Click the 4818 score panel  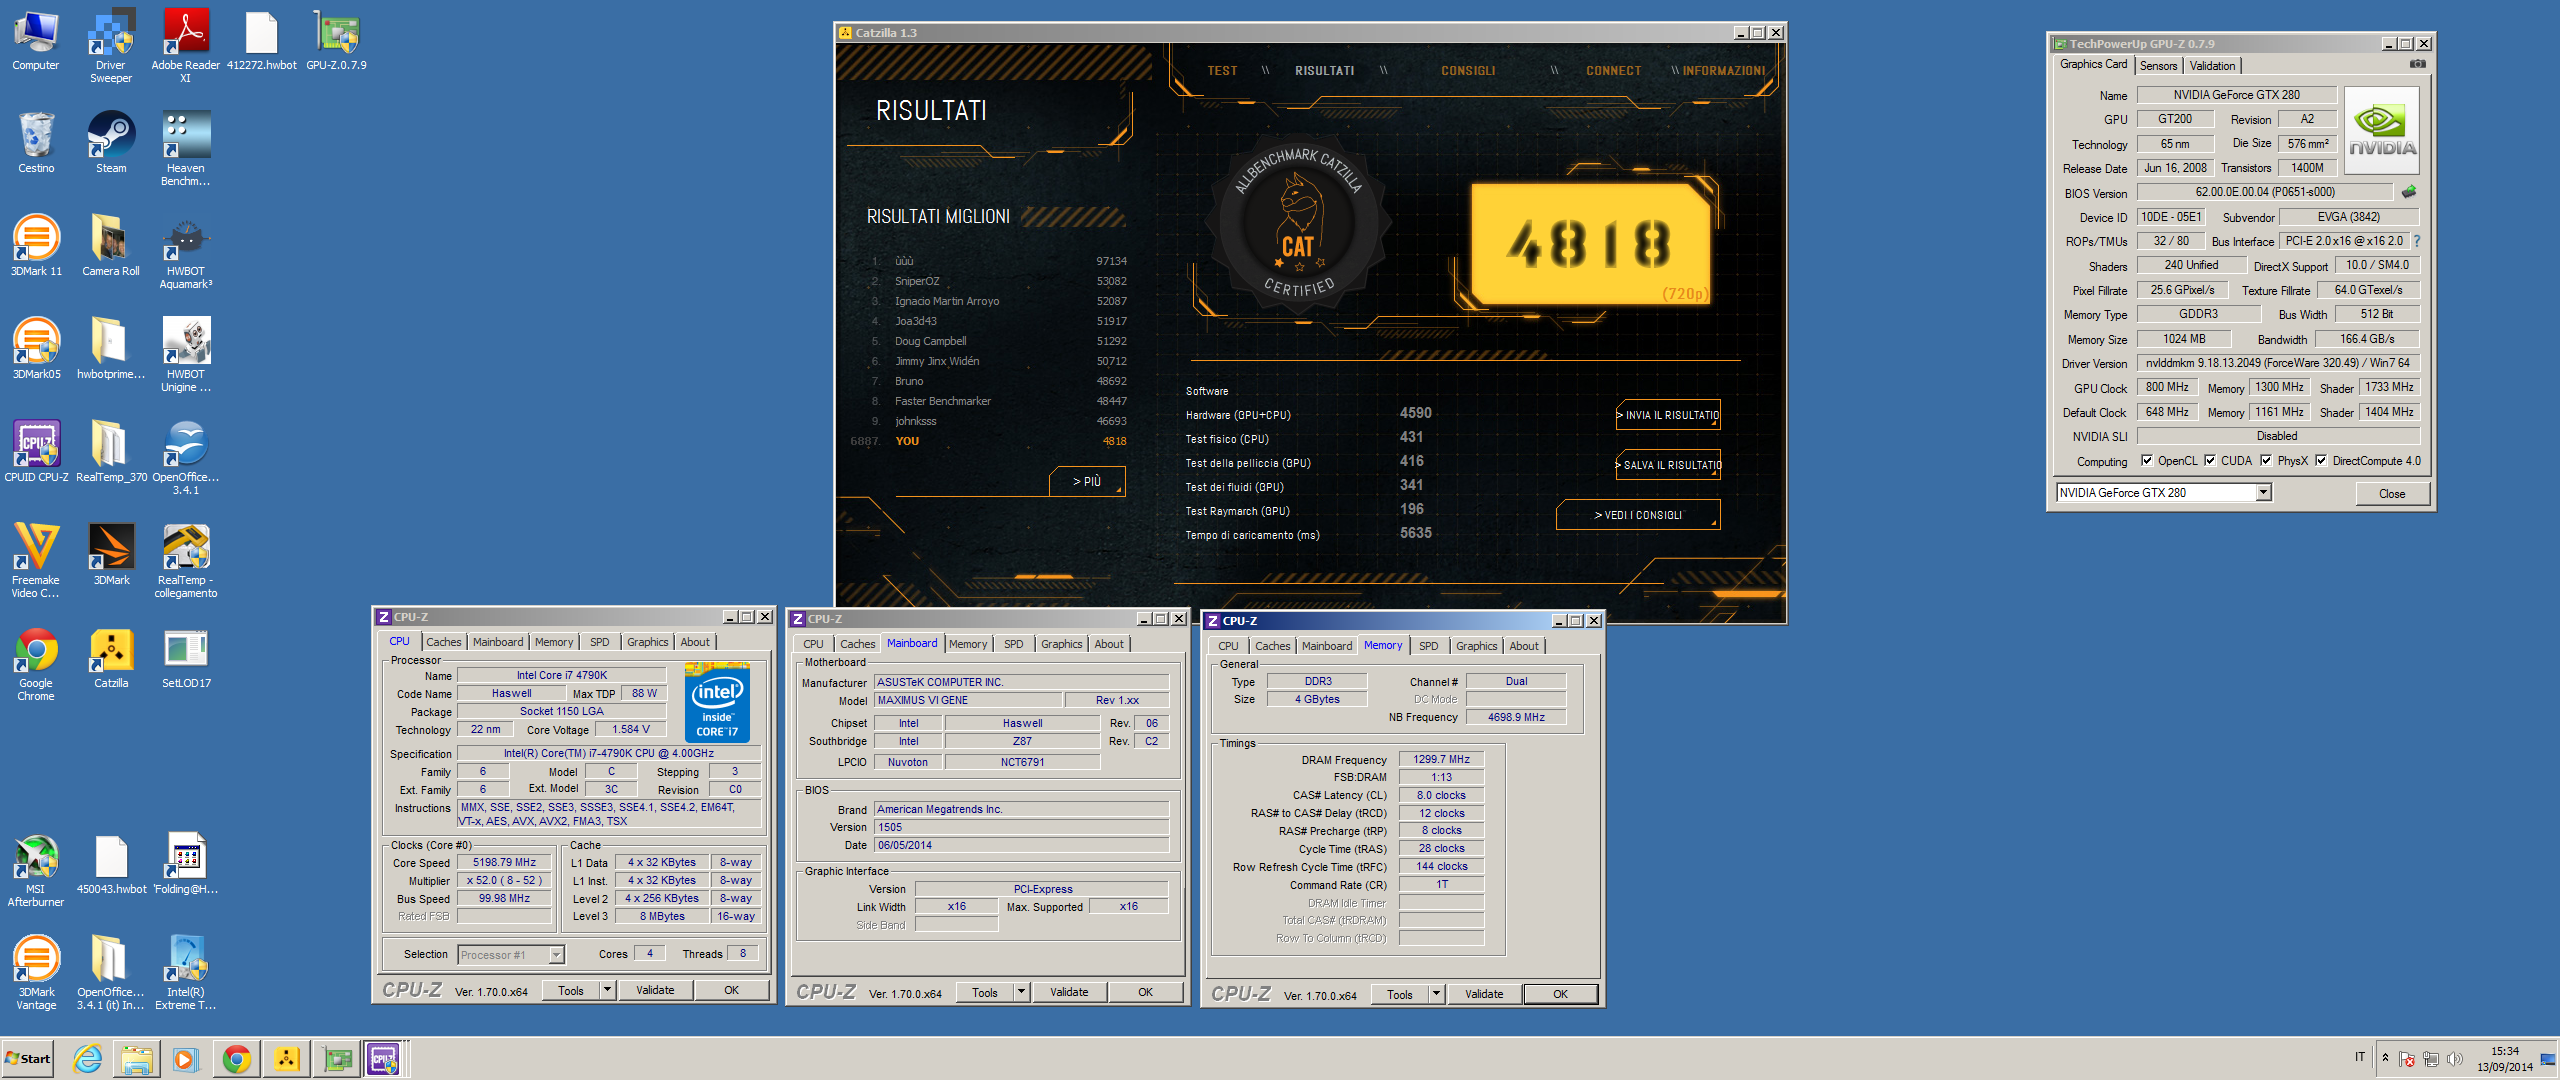1590,243
